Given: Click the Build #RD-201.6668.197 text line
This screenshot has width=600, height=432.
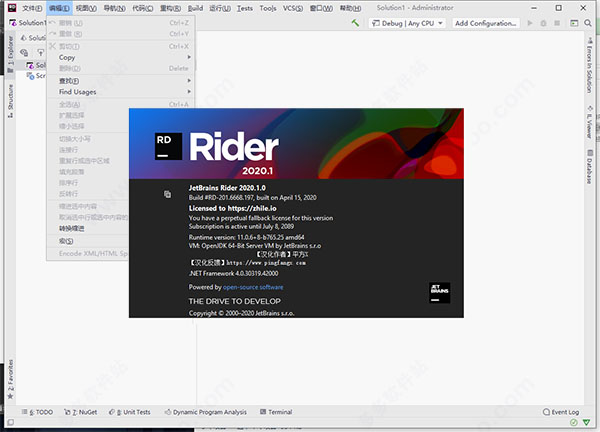Looking at the screenshot, I should click(253, 197).
